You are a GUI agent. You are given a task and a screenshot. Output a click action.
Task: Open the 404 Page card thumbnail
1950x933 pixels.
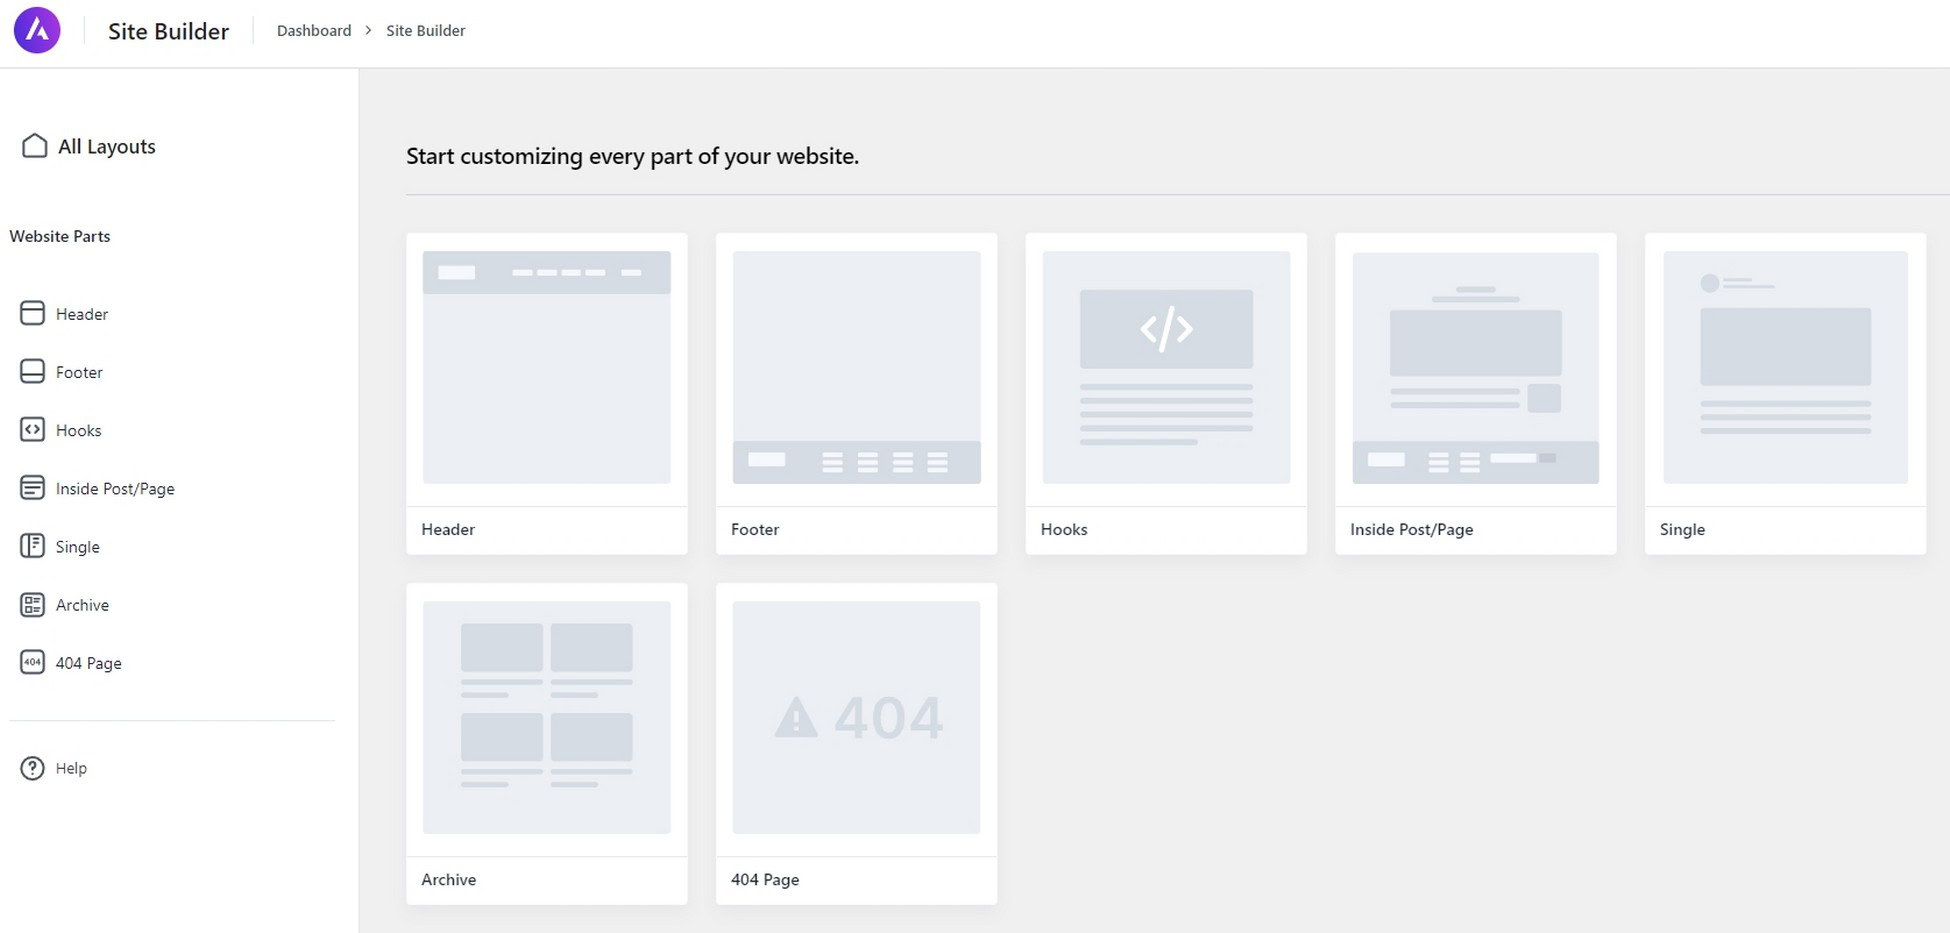(857, 717)
